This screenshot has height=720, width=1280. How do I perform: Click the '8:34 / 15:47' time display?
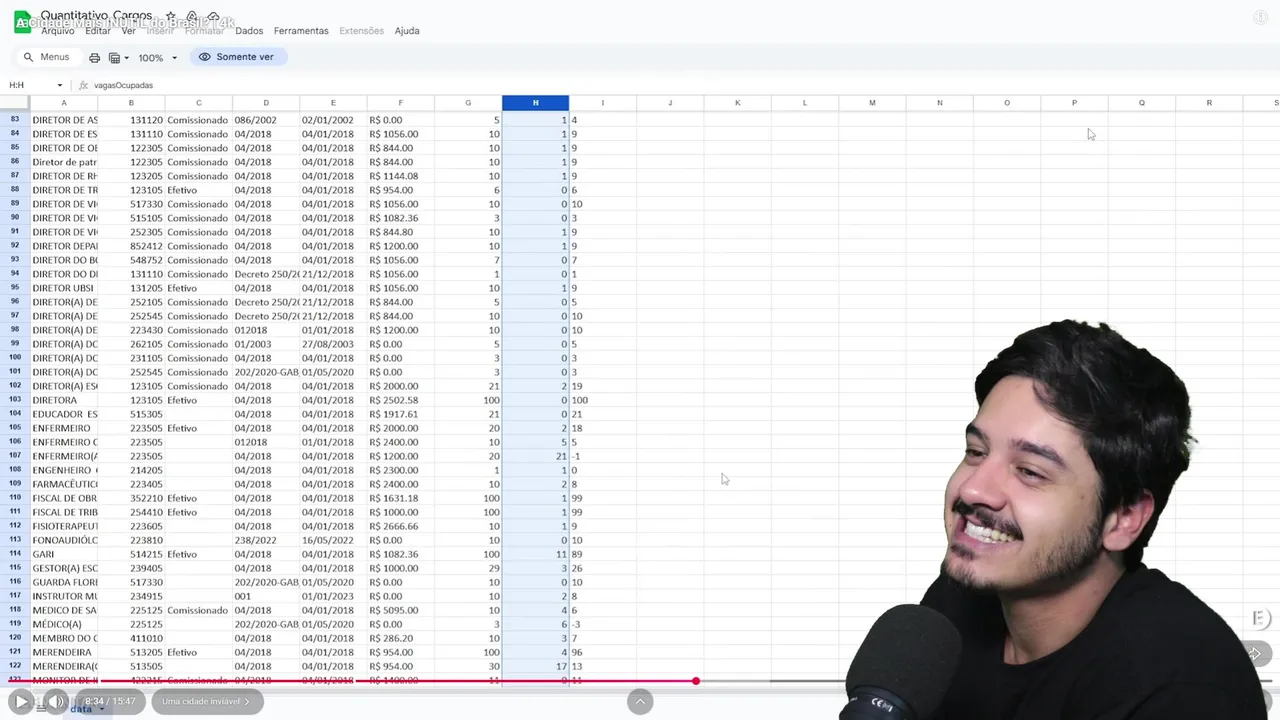click(109, 702)
